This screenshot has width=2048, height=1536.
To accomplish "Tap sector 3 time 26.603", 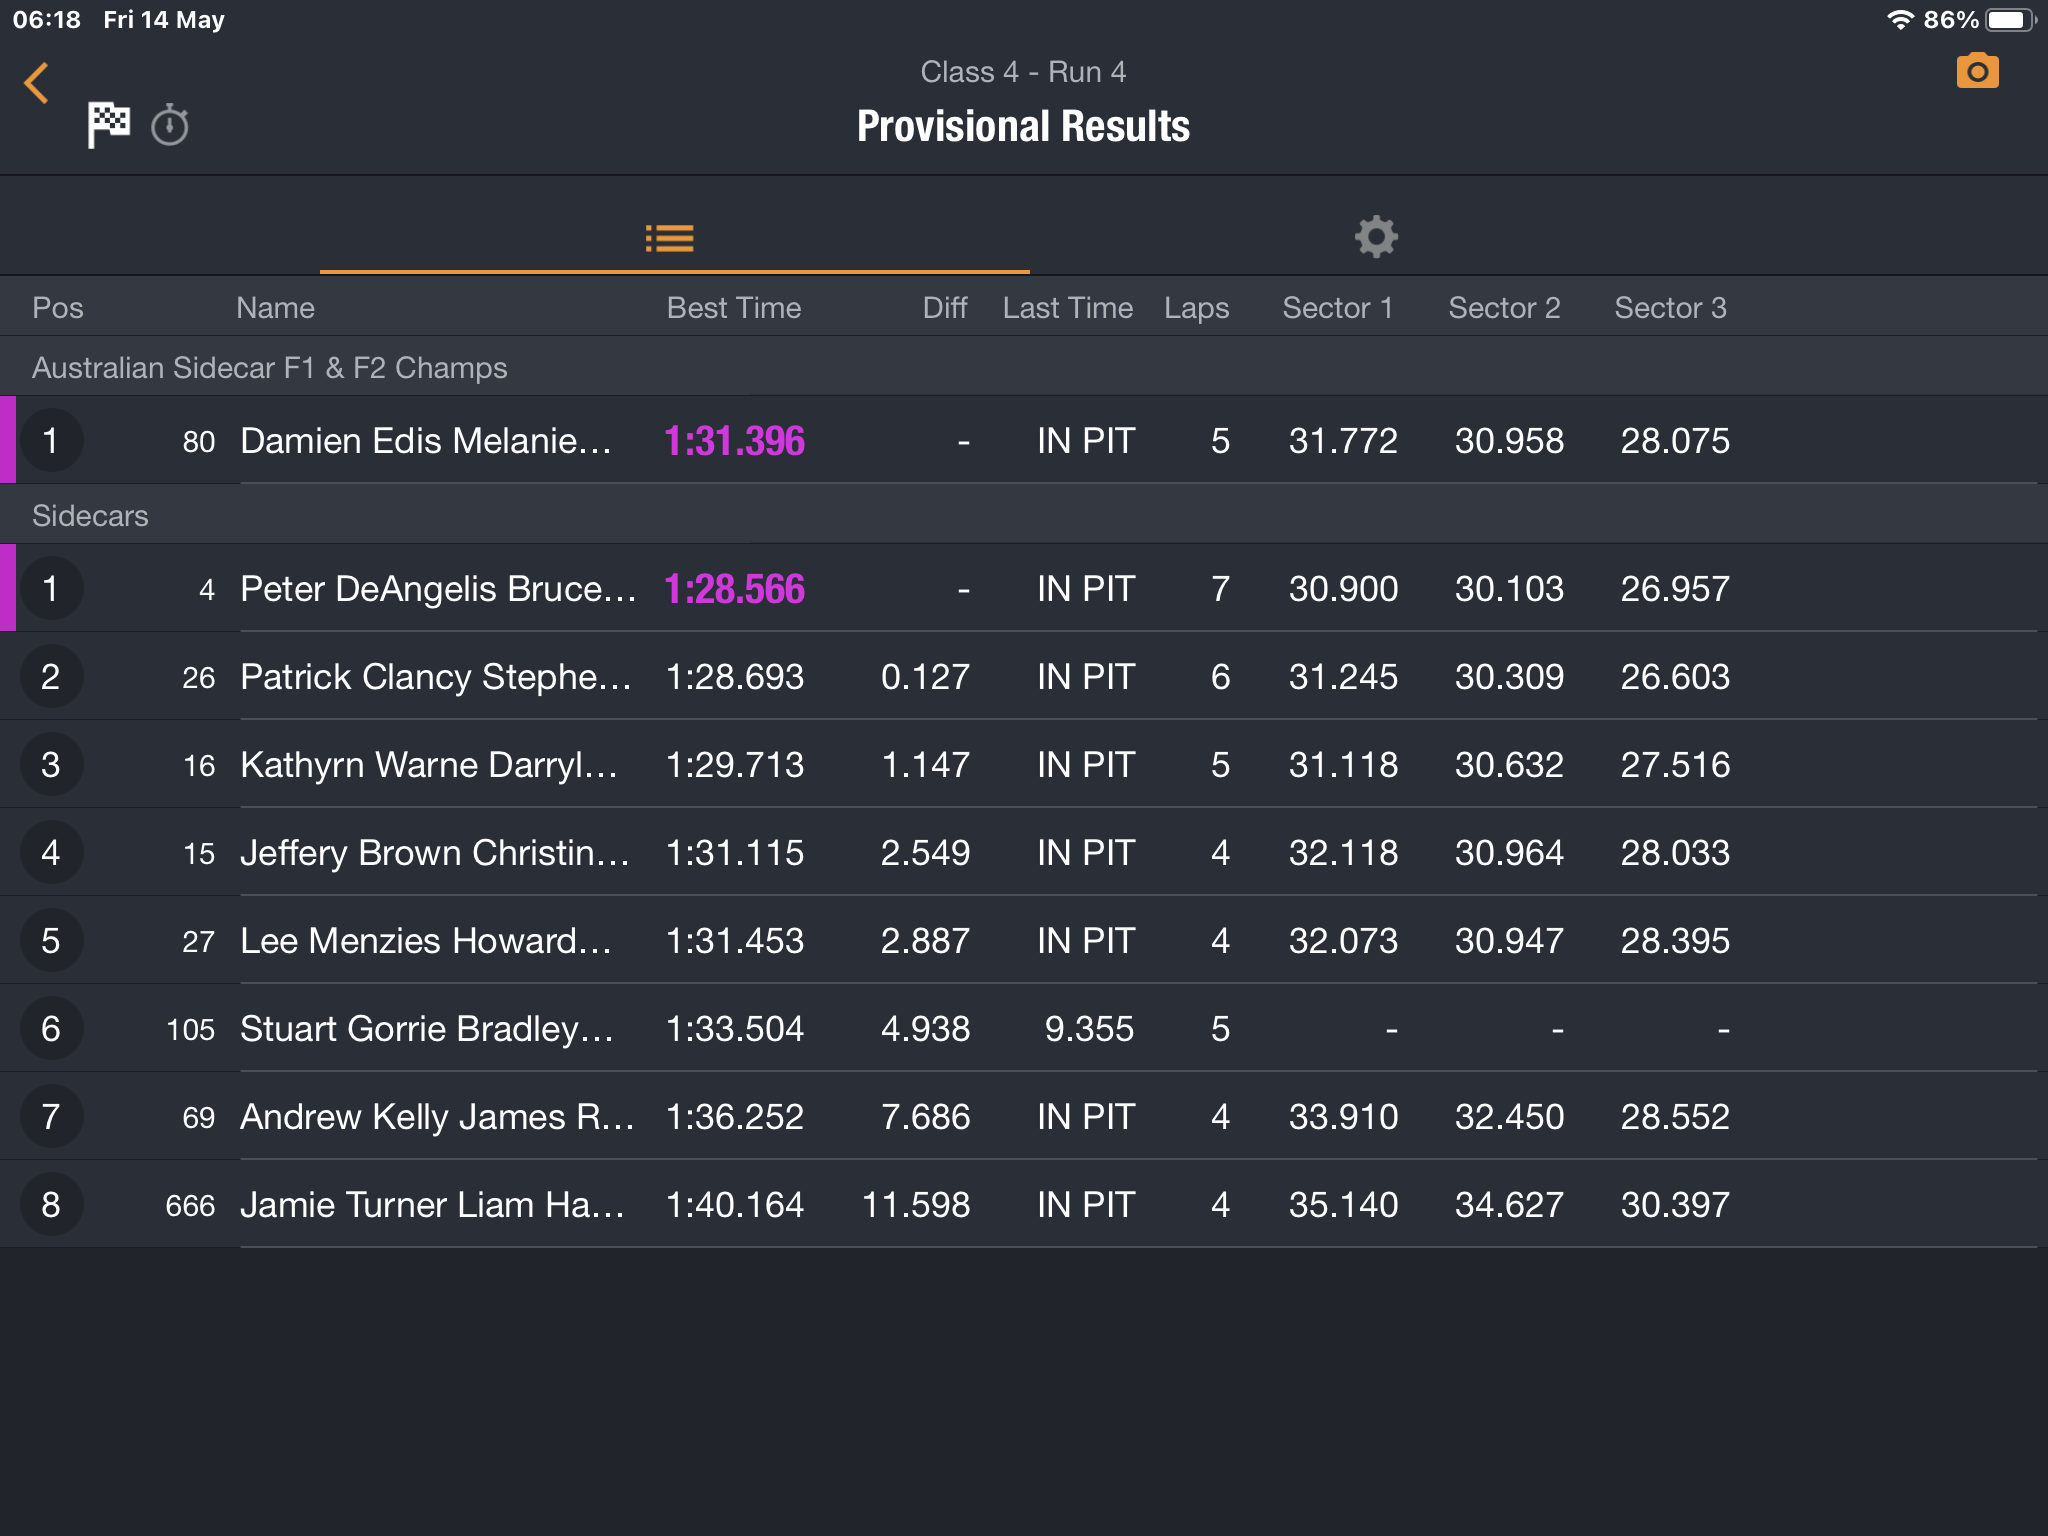I will (1675, 677).
